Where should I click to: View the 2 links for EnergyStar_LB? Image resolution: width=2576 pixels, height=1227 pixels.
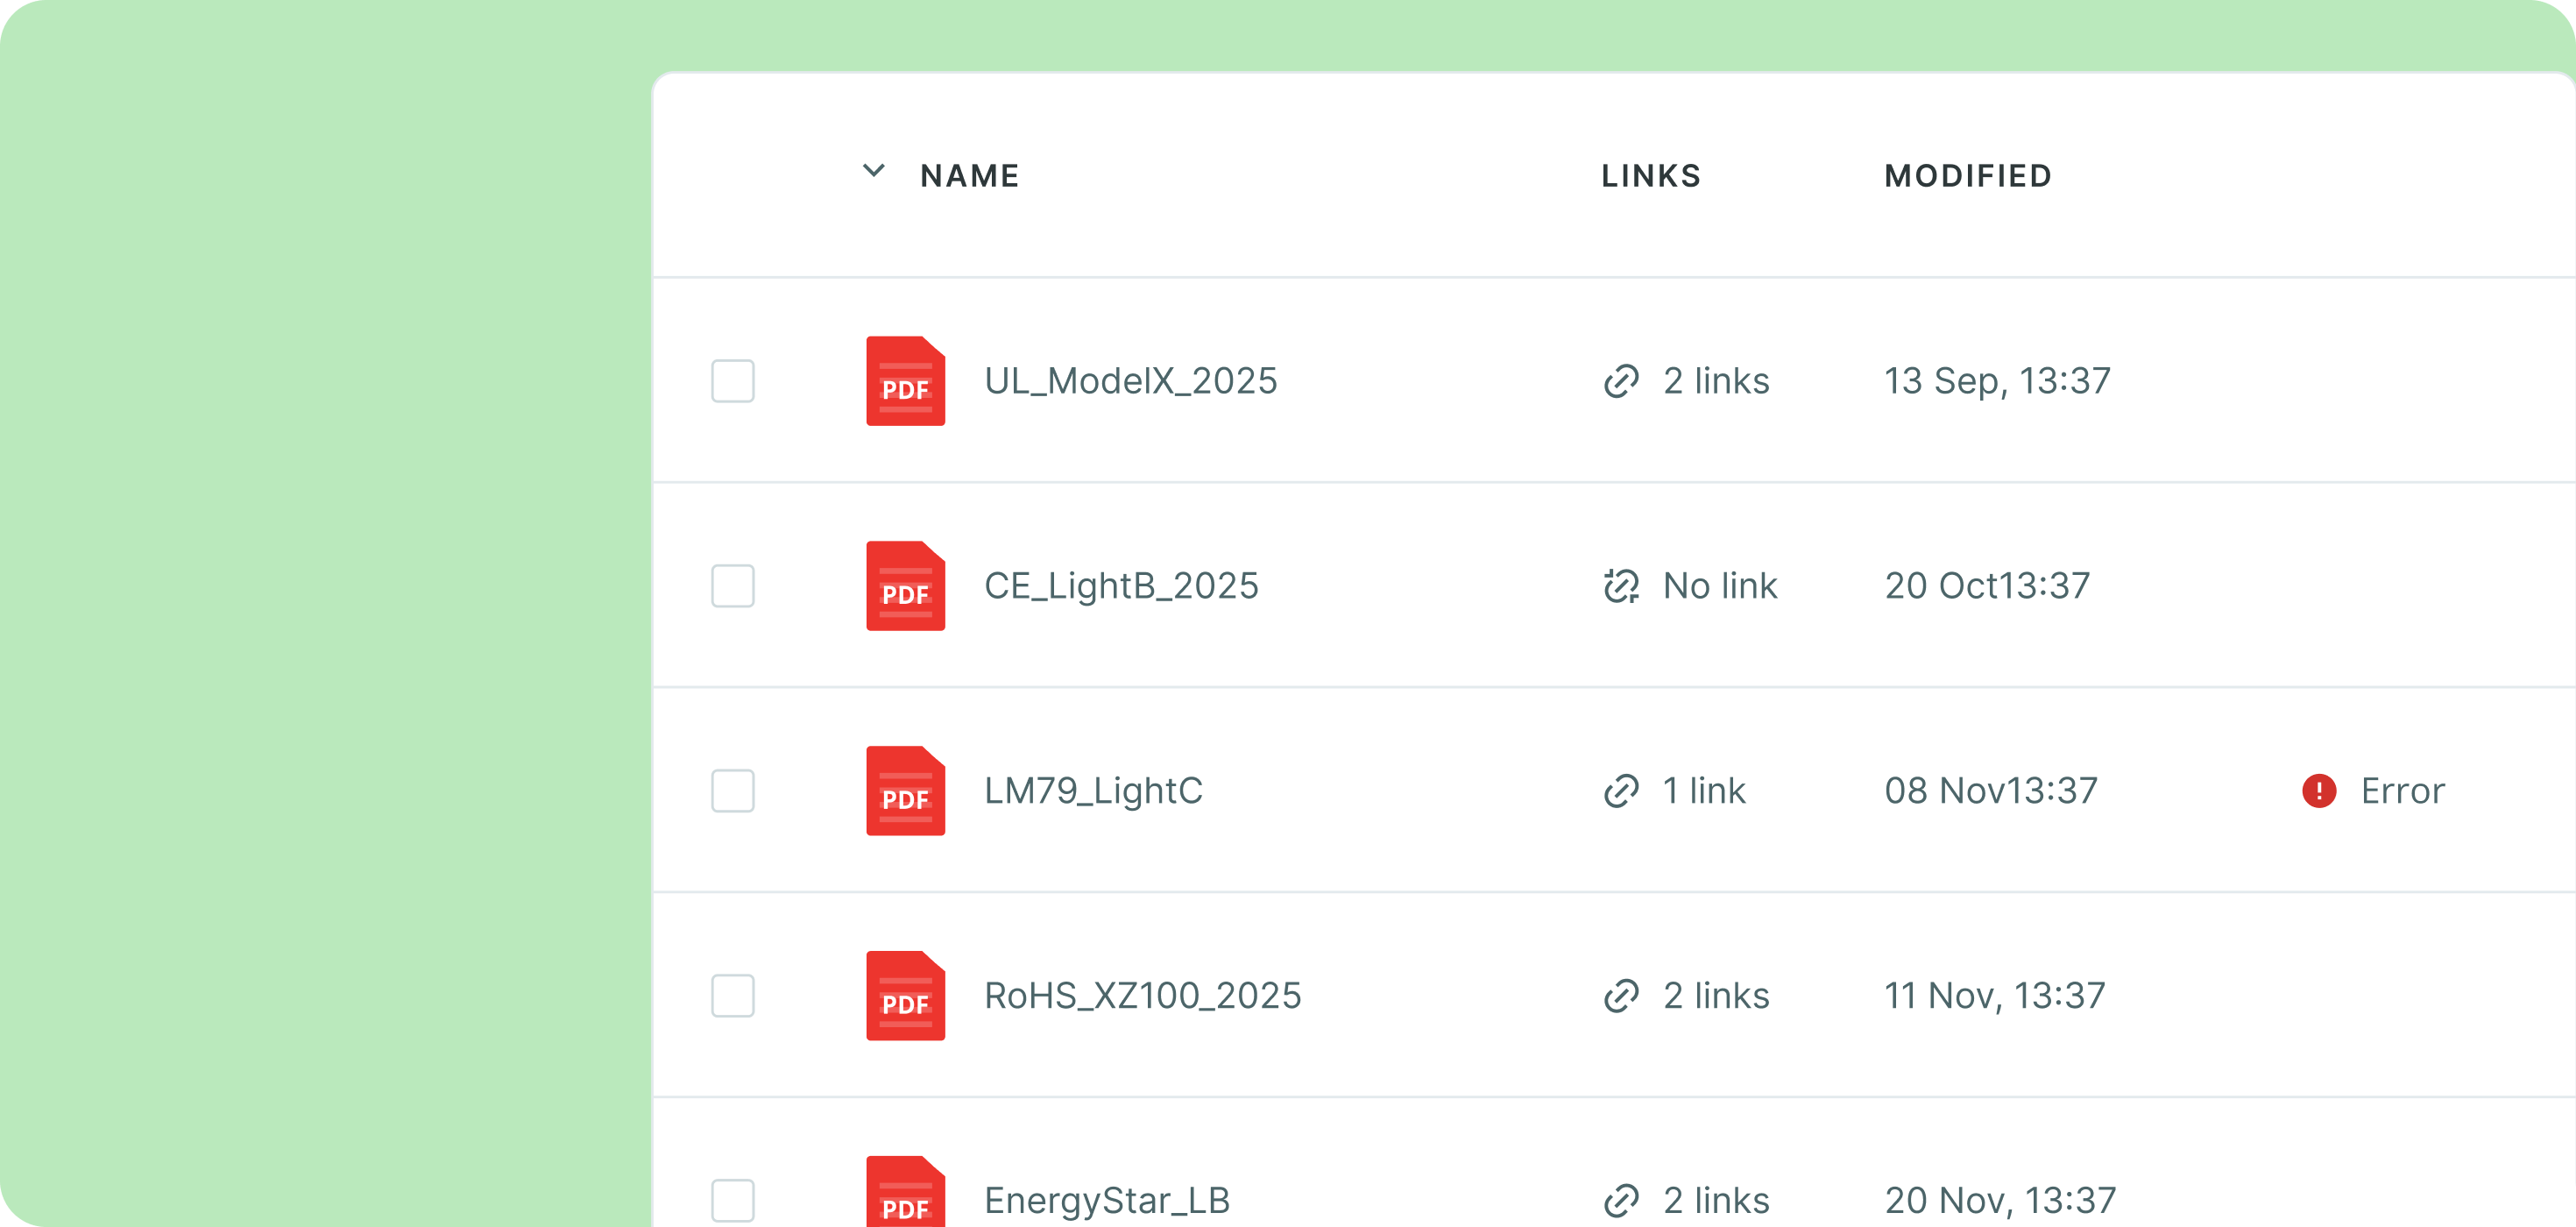1716,1201
